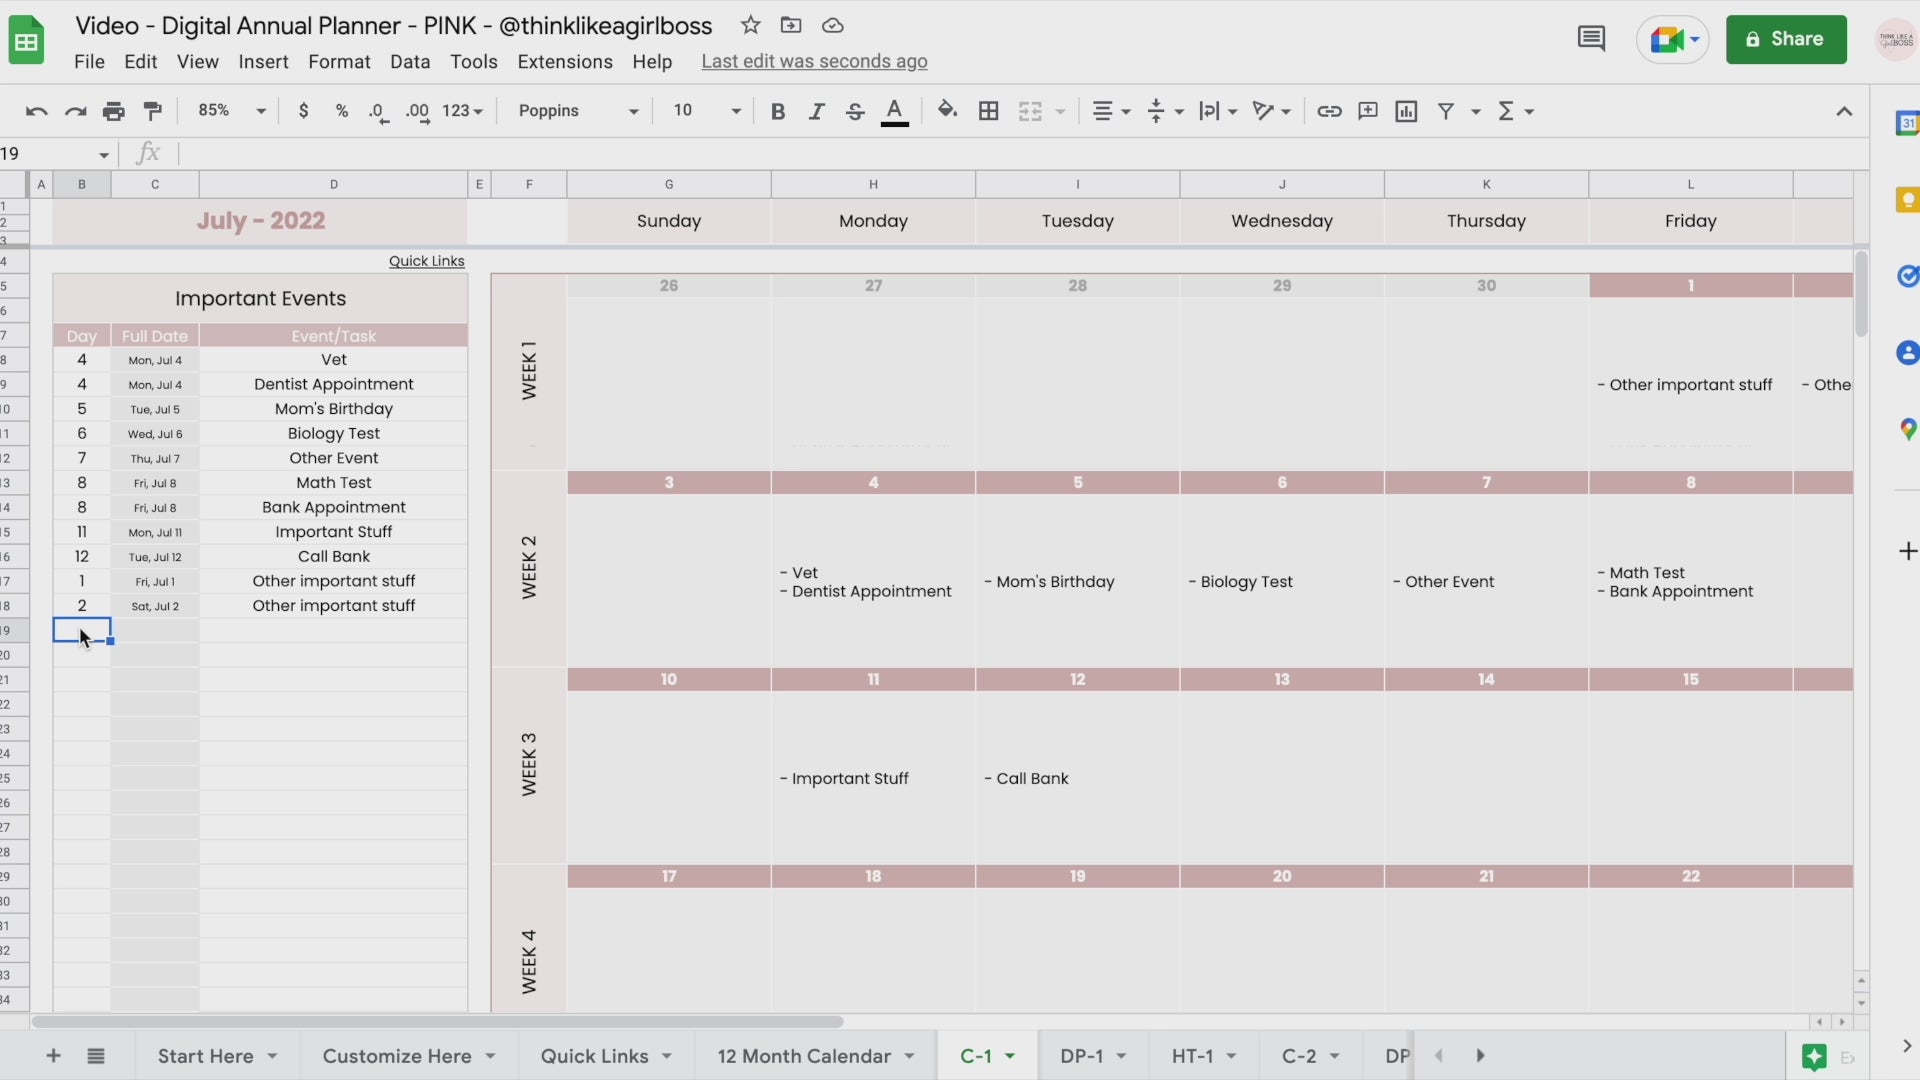
Task: Open the Paint format tool
Action: (x=152, y=111)
